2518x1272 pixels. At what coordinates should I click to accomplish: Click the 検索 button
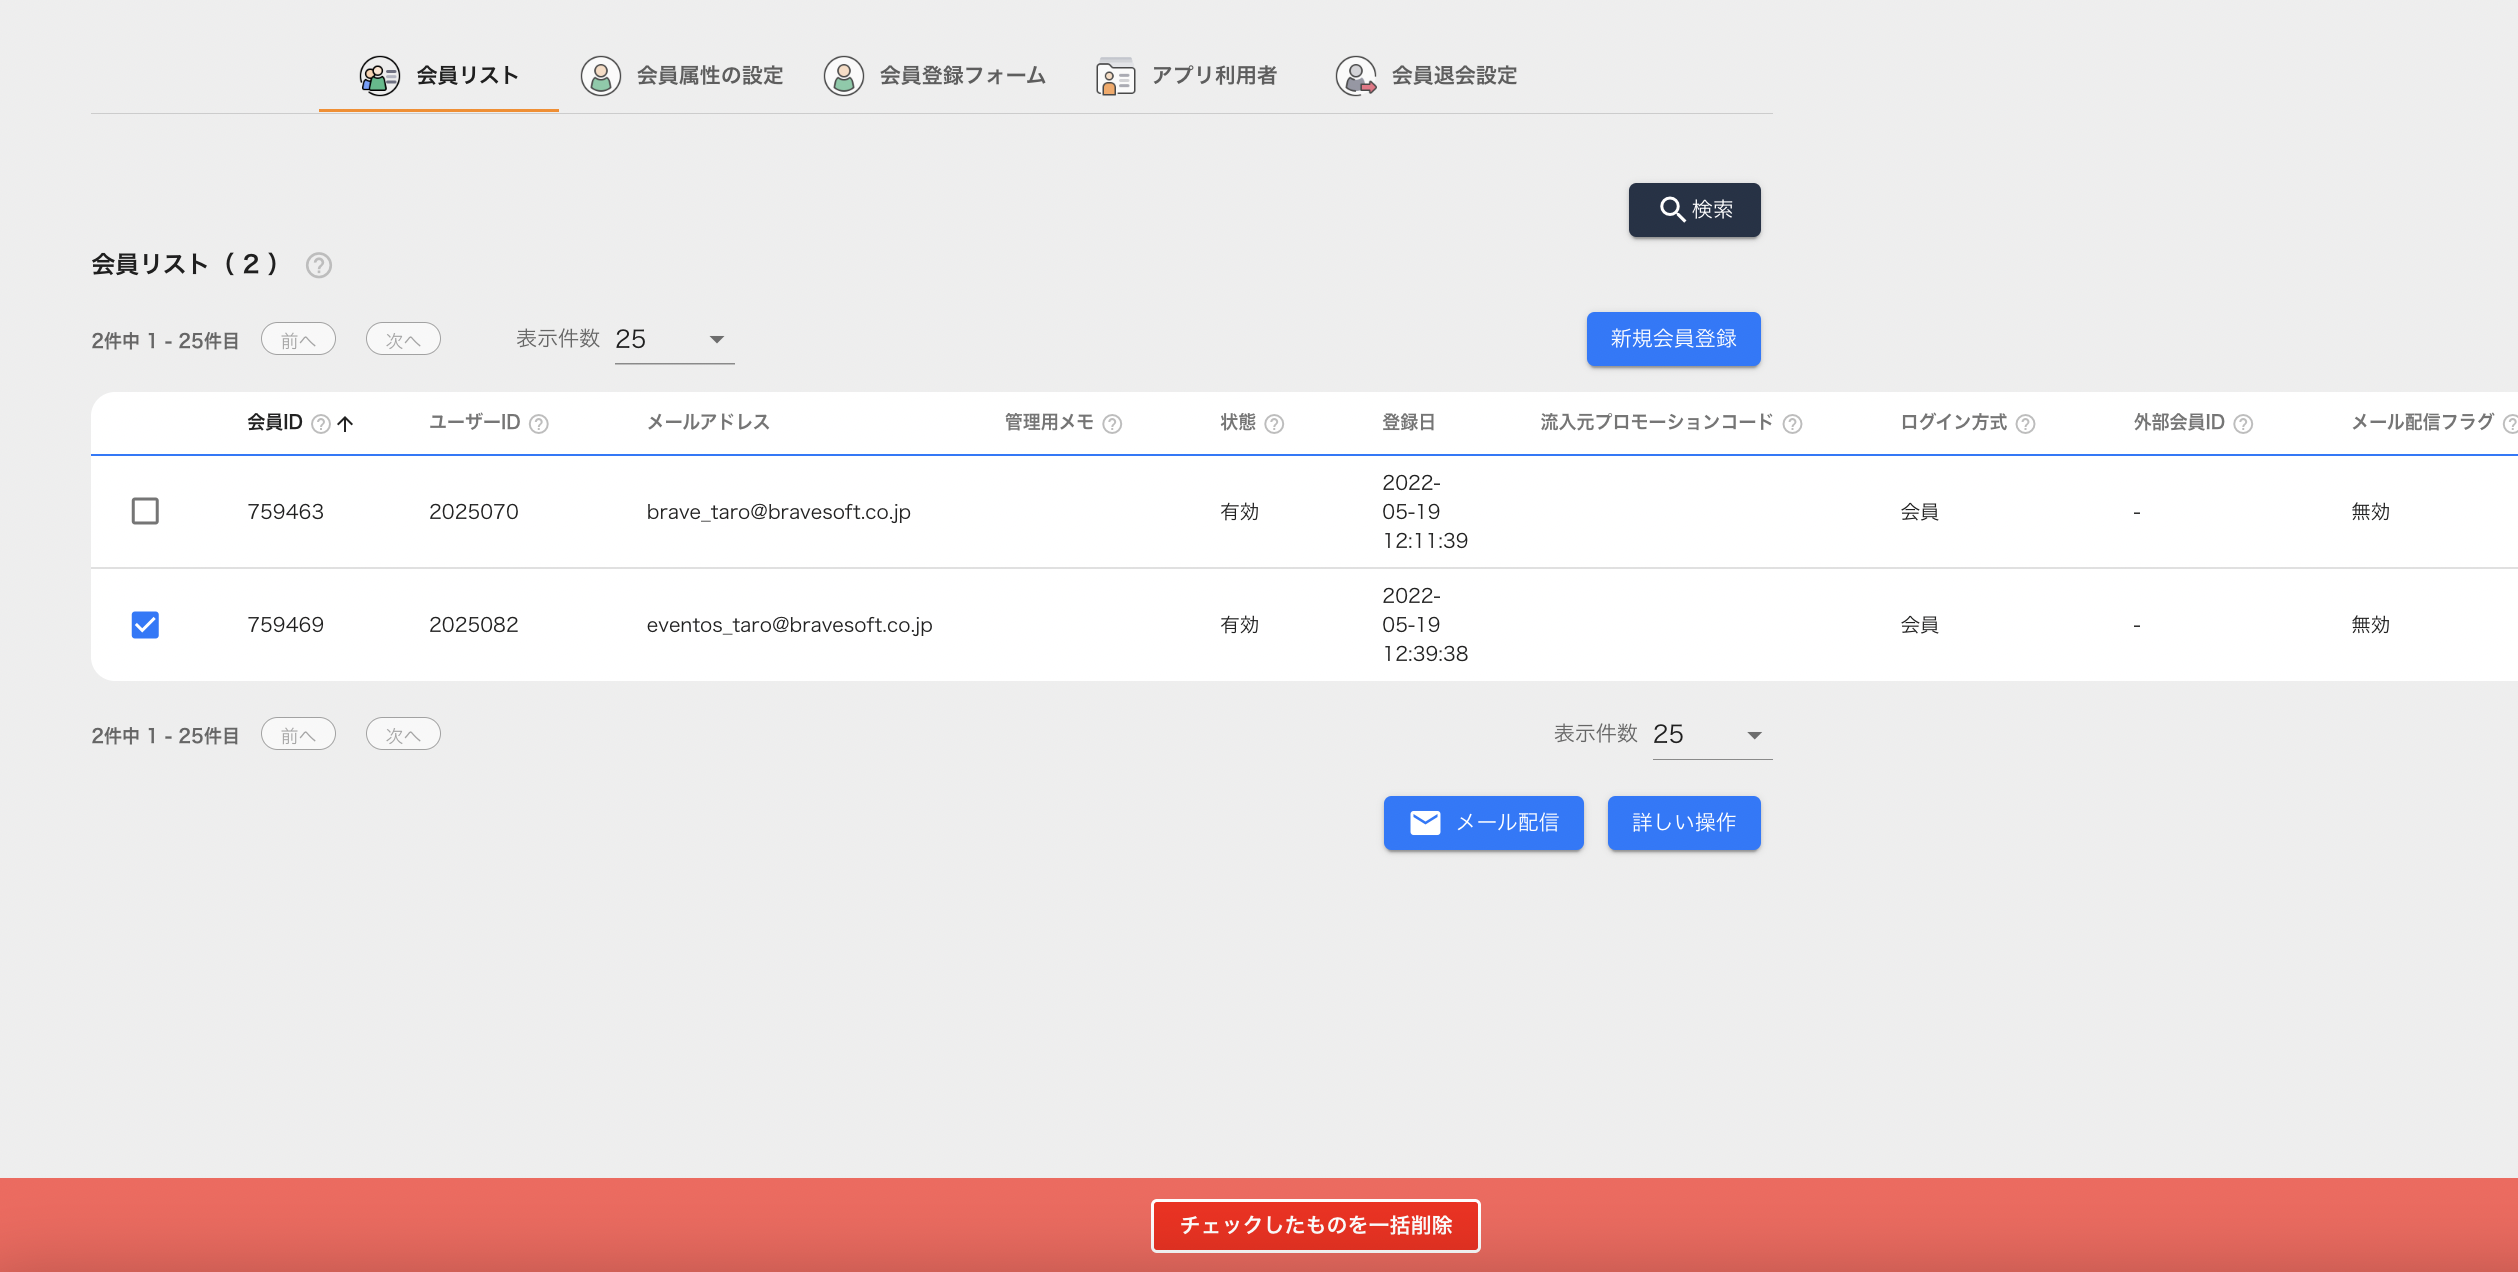1695,210
